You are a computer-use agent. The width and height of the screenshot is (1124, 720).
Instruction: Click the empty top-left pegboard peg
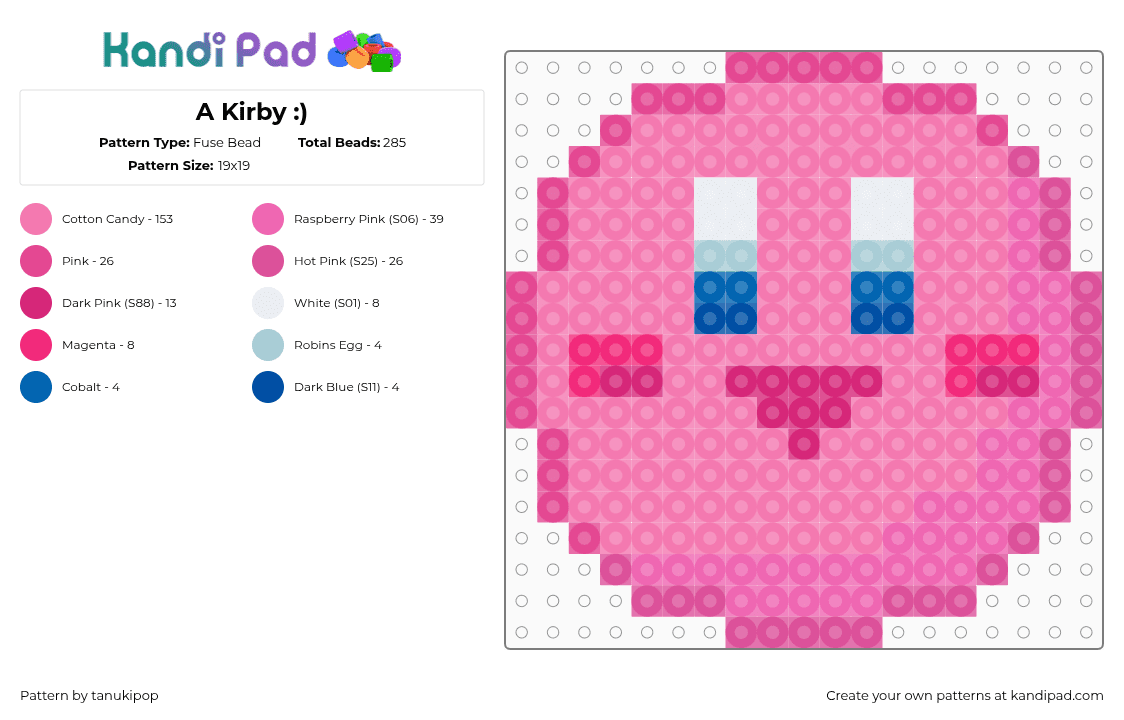(x=522, y=67)
